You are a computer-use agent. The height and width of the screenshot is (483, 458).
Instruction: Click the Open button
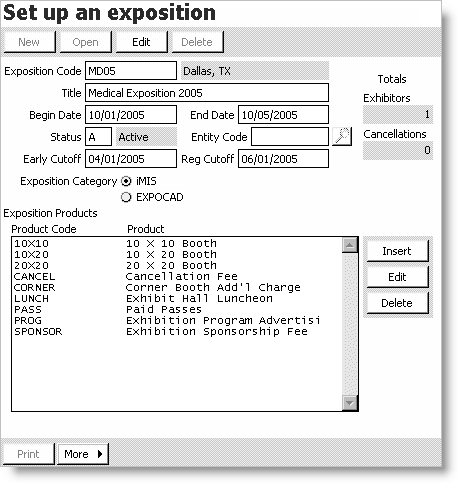pyautogui.click(x=85, y=42)
